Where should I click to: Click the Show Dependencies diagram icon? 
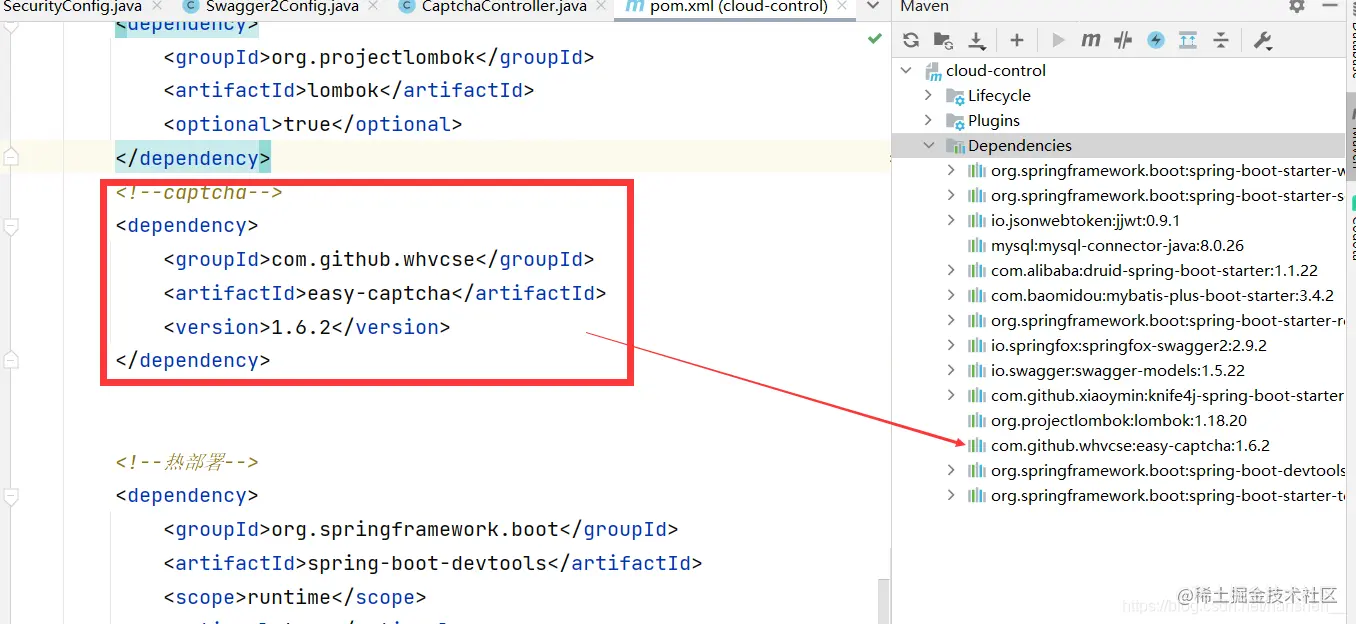tap(1188, 40)
